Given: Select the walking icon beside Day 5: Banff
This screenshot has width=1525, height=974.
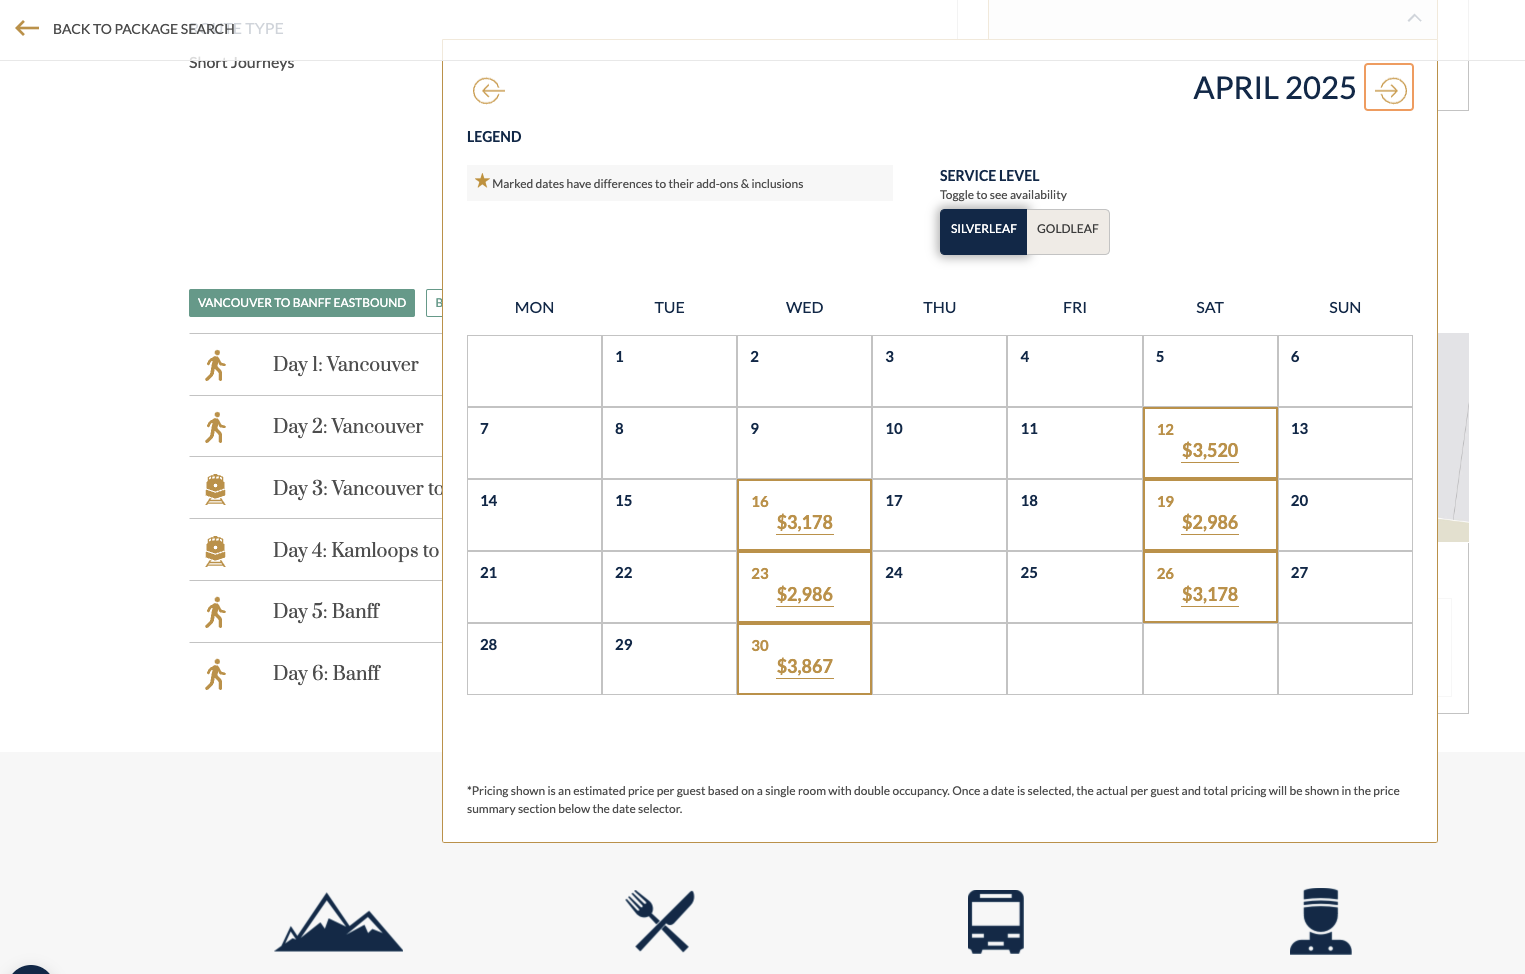Looking at the screenshot, I should click(215, 612).
